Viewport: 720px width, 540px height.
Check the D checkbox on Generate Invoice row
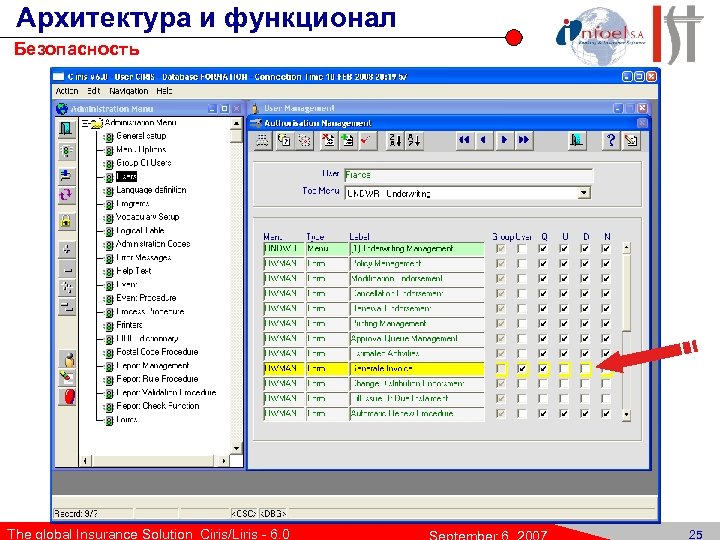click(x=585, y=368)
